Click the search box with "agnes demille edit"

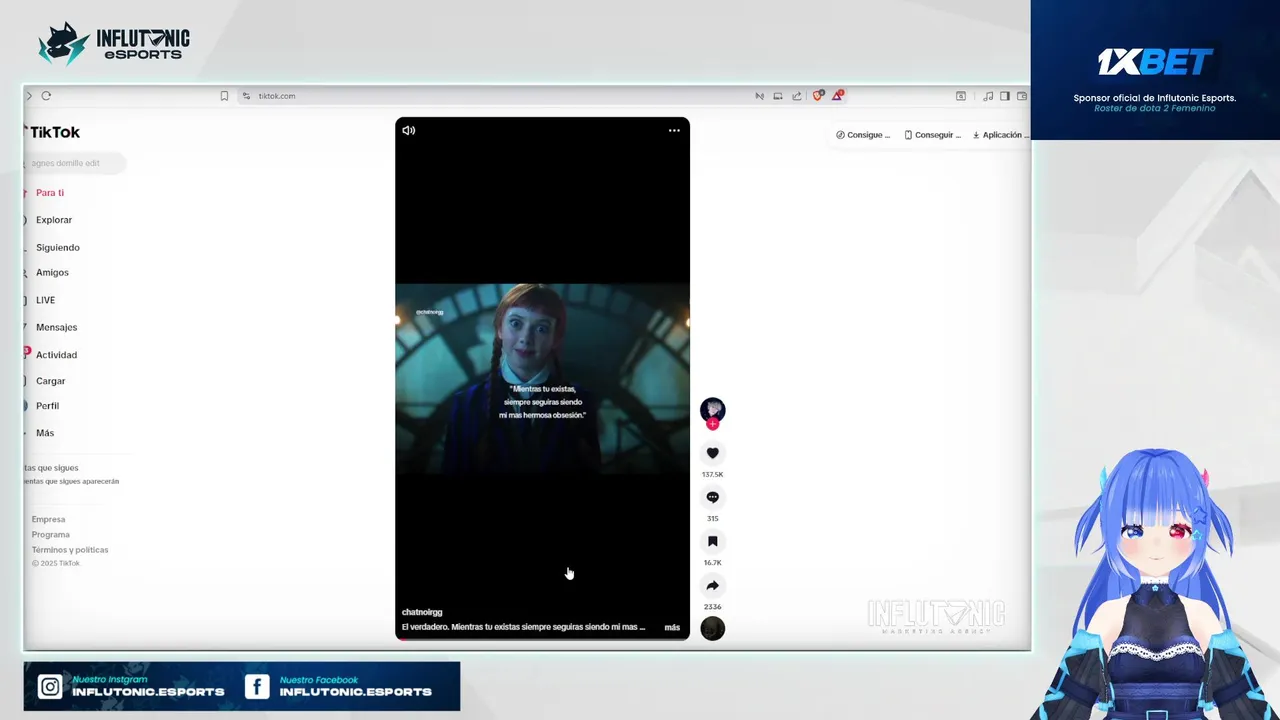[75, 163]
